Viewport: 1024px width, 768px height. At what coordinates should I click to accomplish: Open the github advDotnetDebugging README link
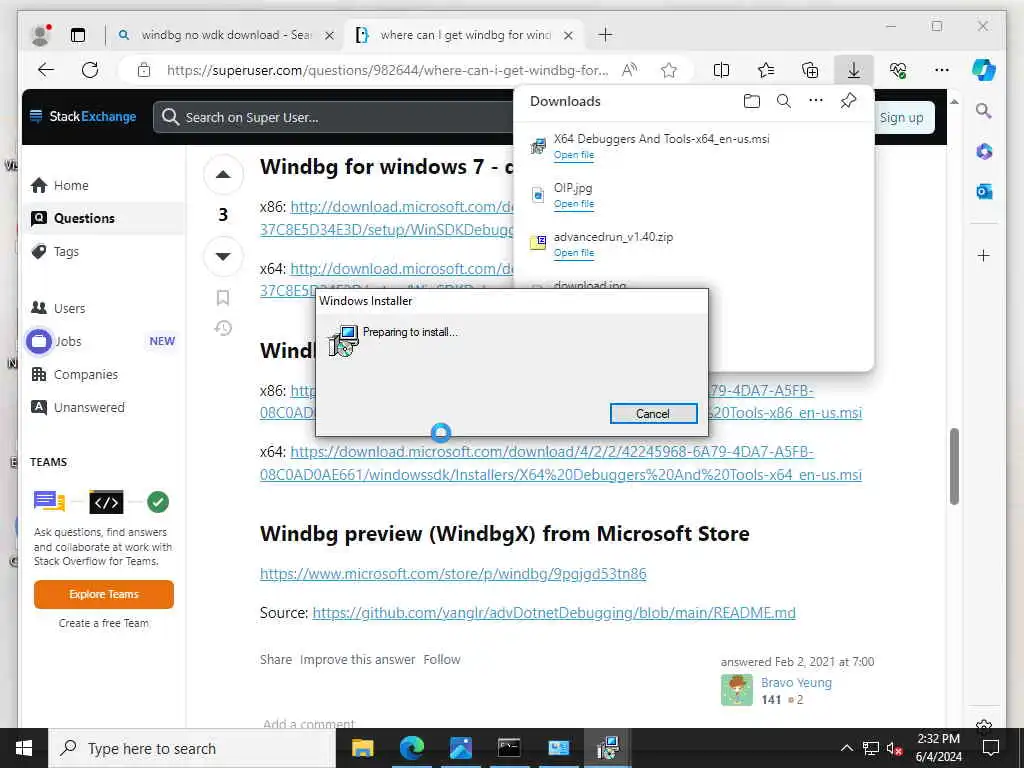coord(554,613)
